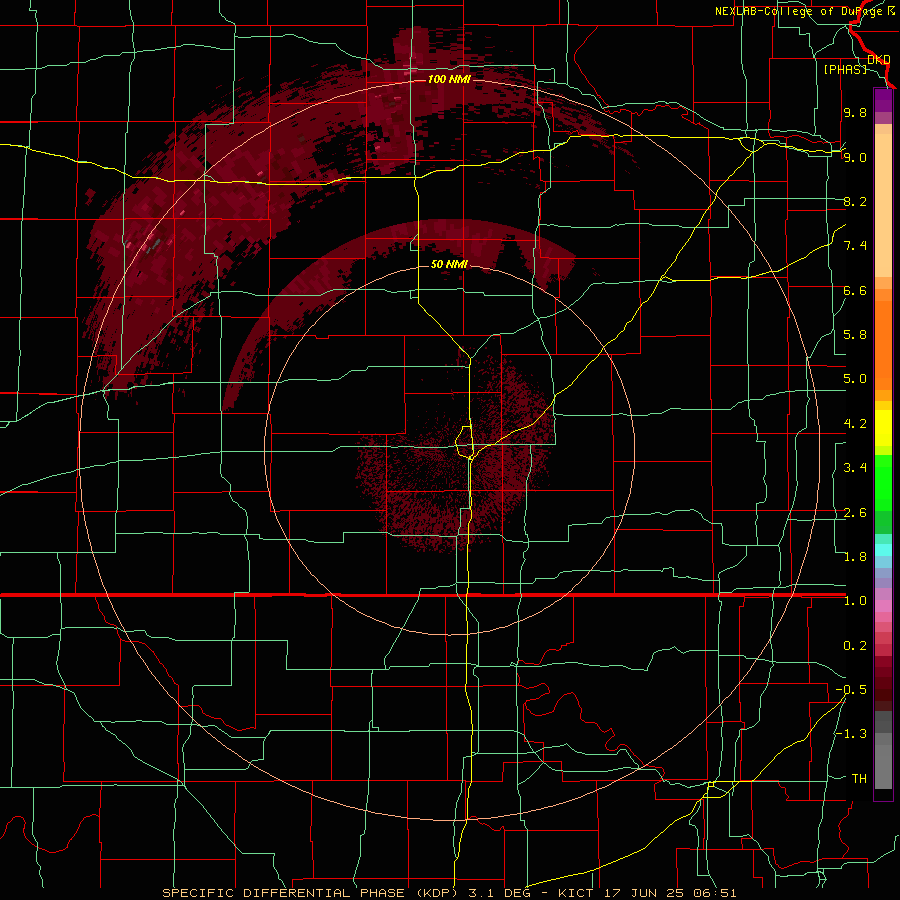Click the TH threshold legend label
The height and width of the screenshot is (900, 900).
pos(859,779)
